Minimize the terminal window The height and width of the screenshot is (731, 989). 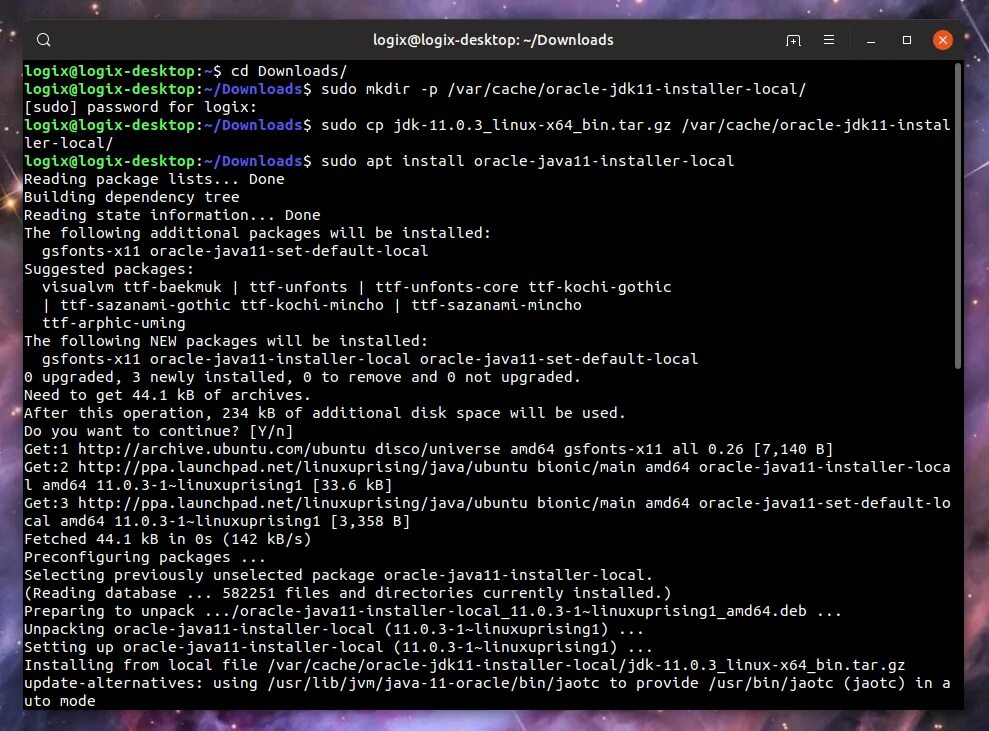click(871, 40)
